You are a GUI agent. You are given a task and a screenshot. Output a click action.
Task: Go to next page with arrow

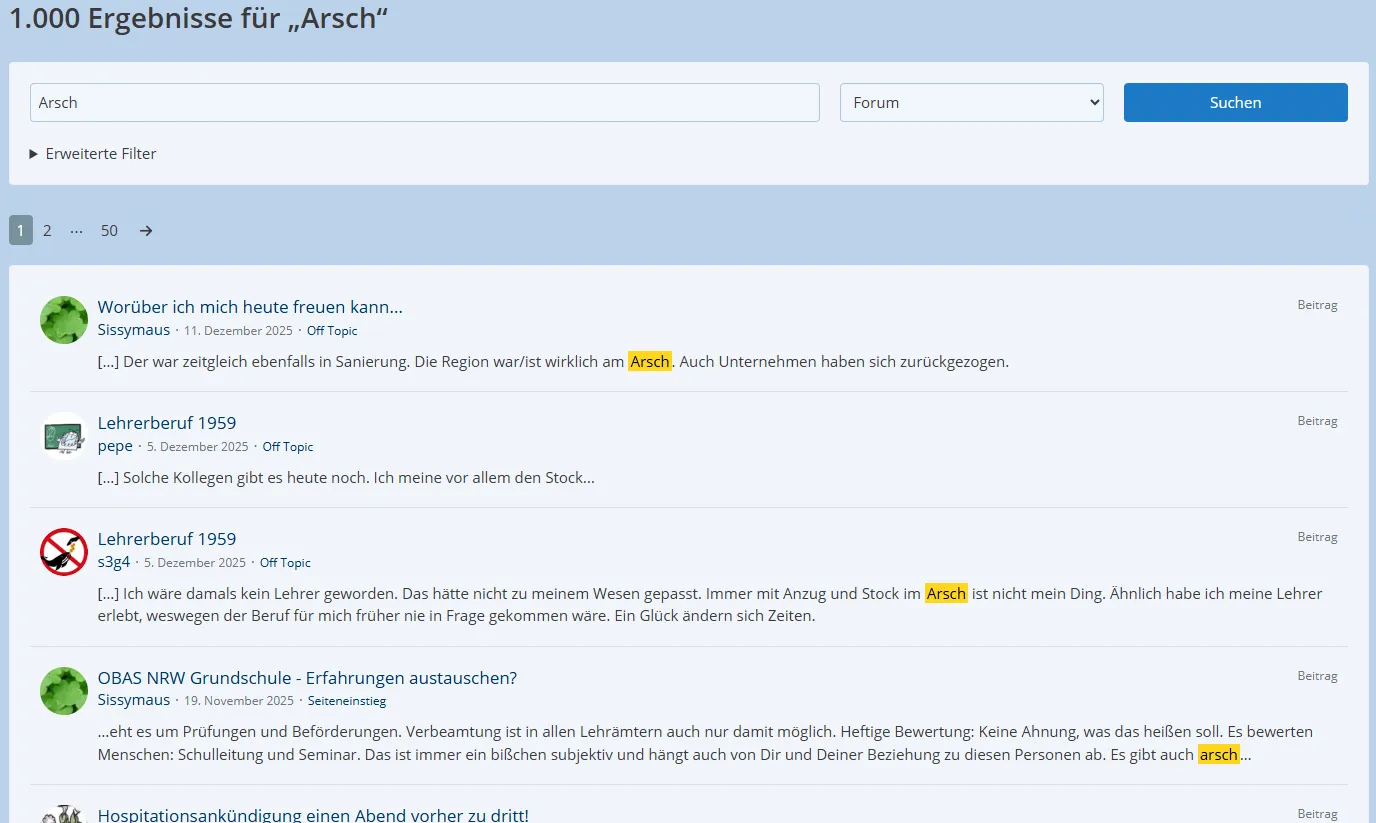click(146, 231)
